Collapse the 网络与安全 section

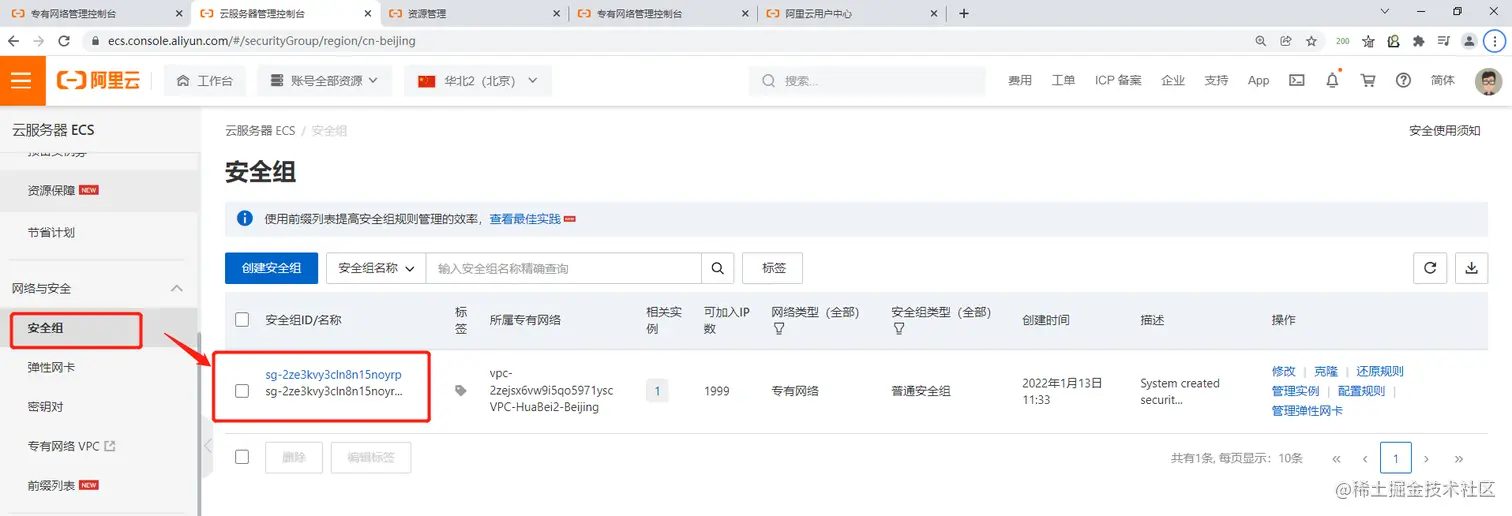point(177,288)
